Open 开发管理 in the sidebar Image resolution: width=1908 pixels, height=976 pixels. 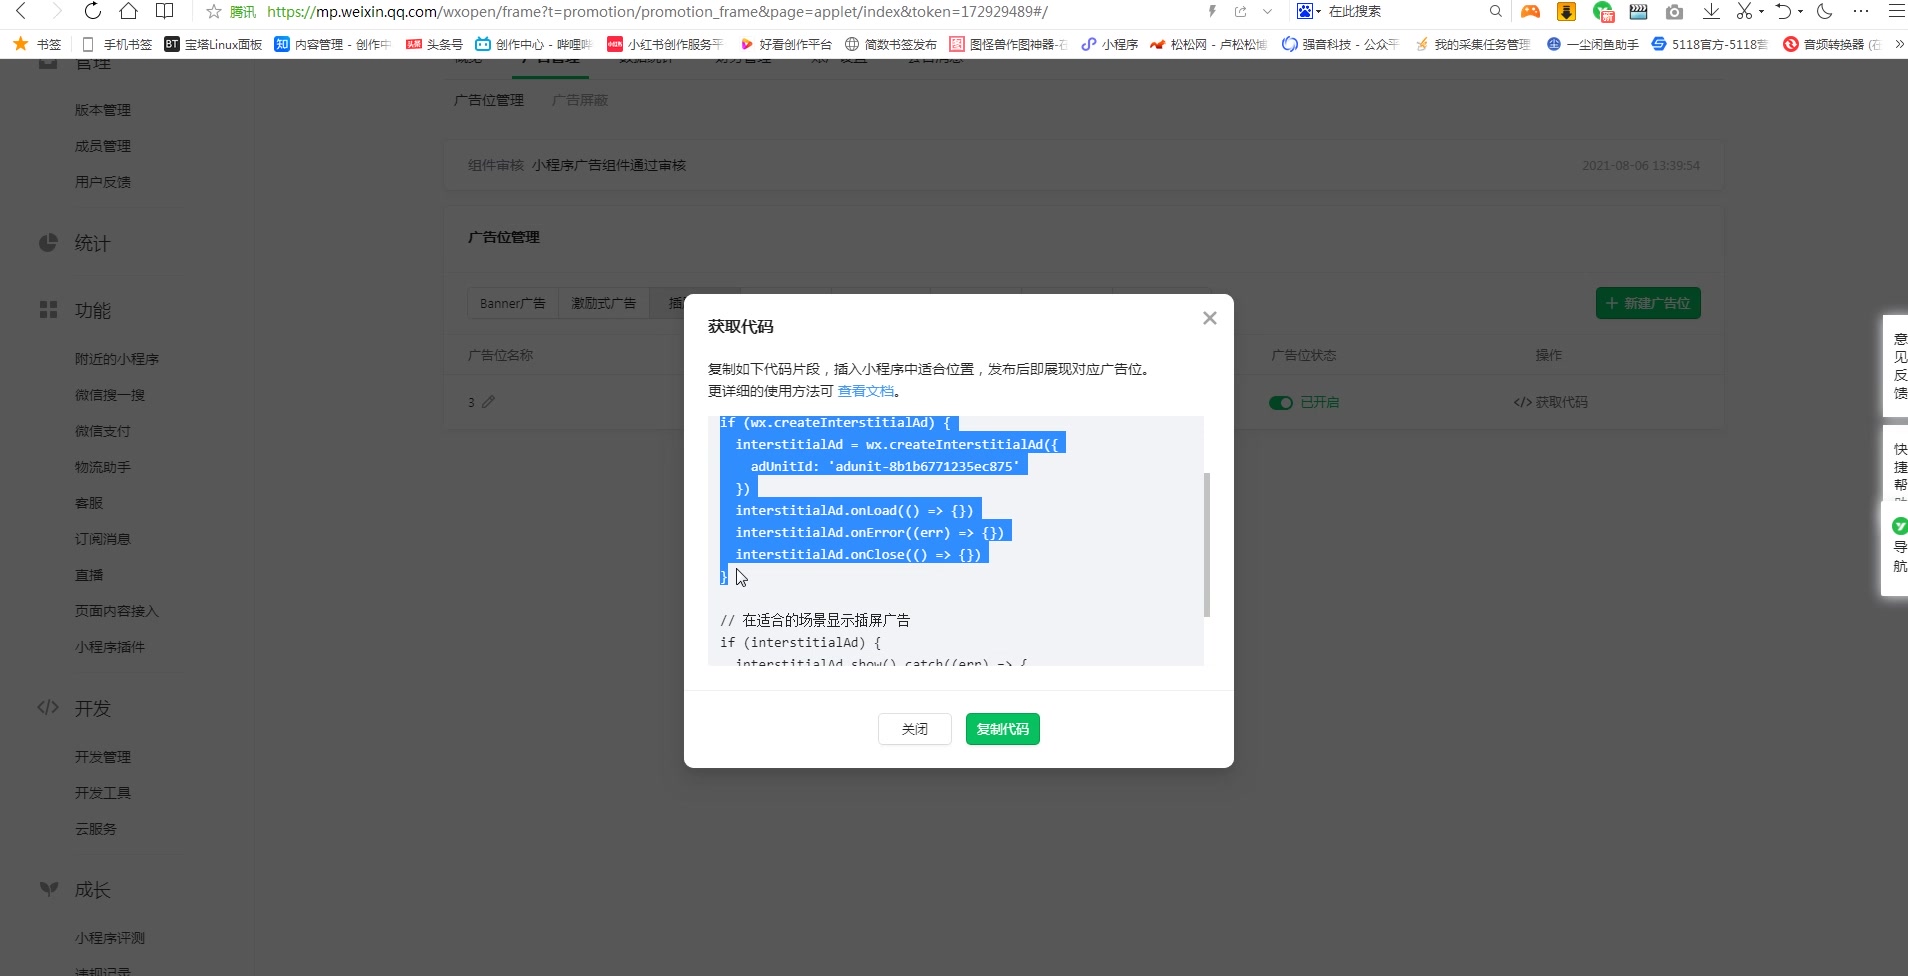pyautogui.click(x=103, y=757)
